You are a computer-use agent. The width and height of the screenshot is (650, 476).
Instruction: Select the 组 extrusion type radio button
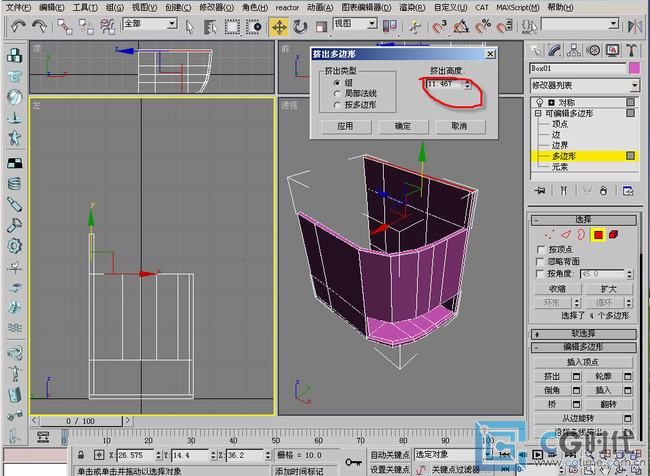point(337,83)
